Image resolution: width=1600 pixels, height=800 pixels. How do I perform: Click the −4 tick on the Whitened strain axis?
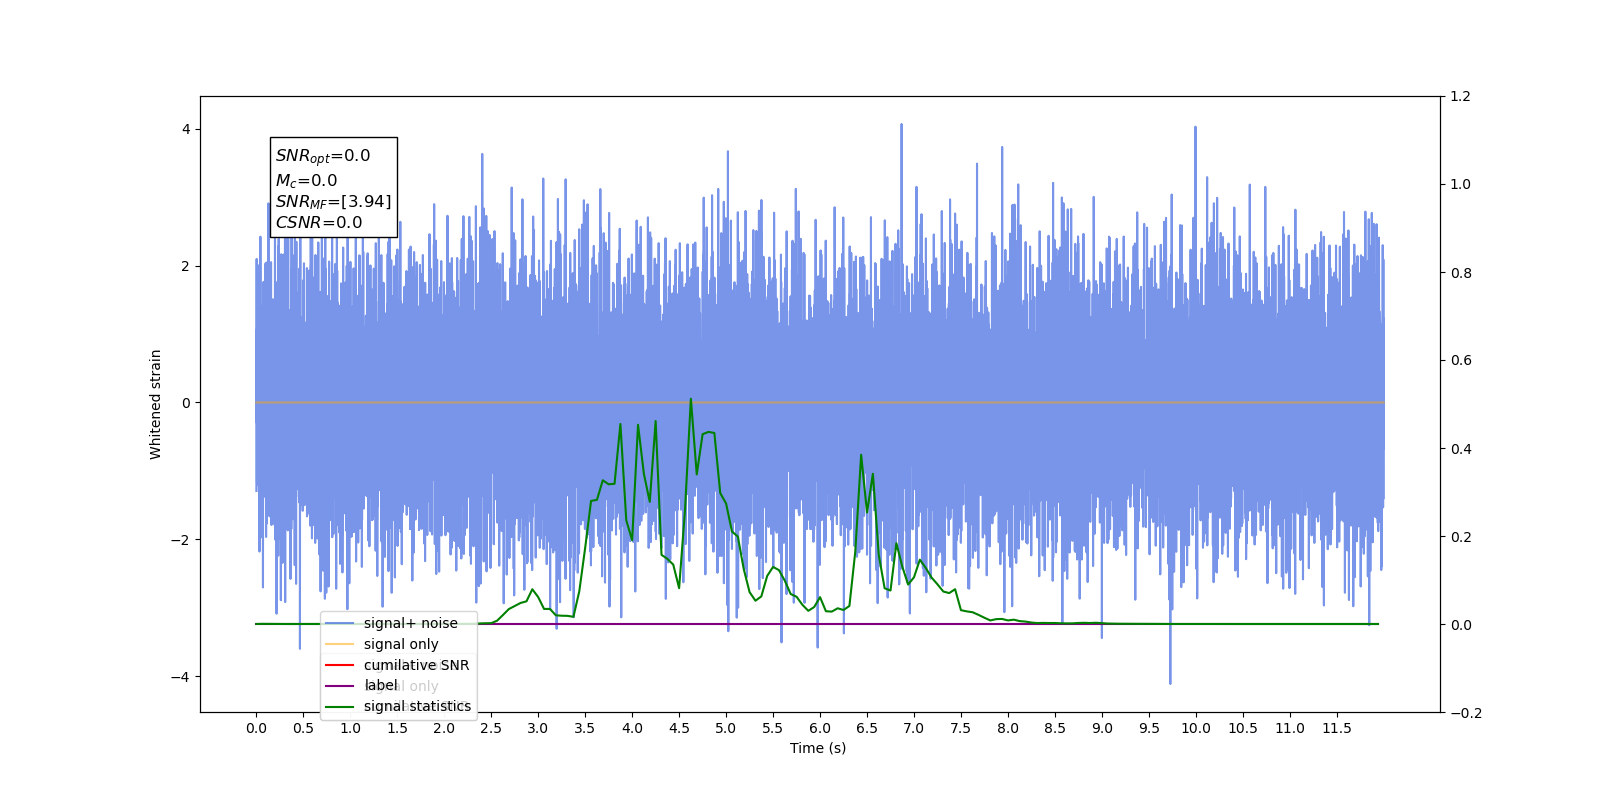[180, 678]
